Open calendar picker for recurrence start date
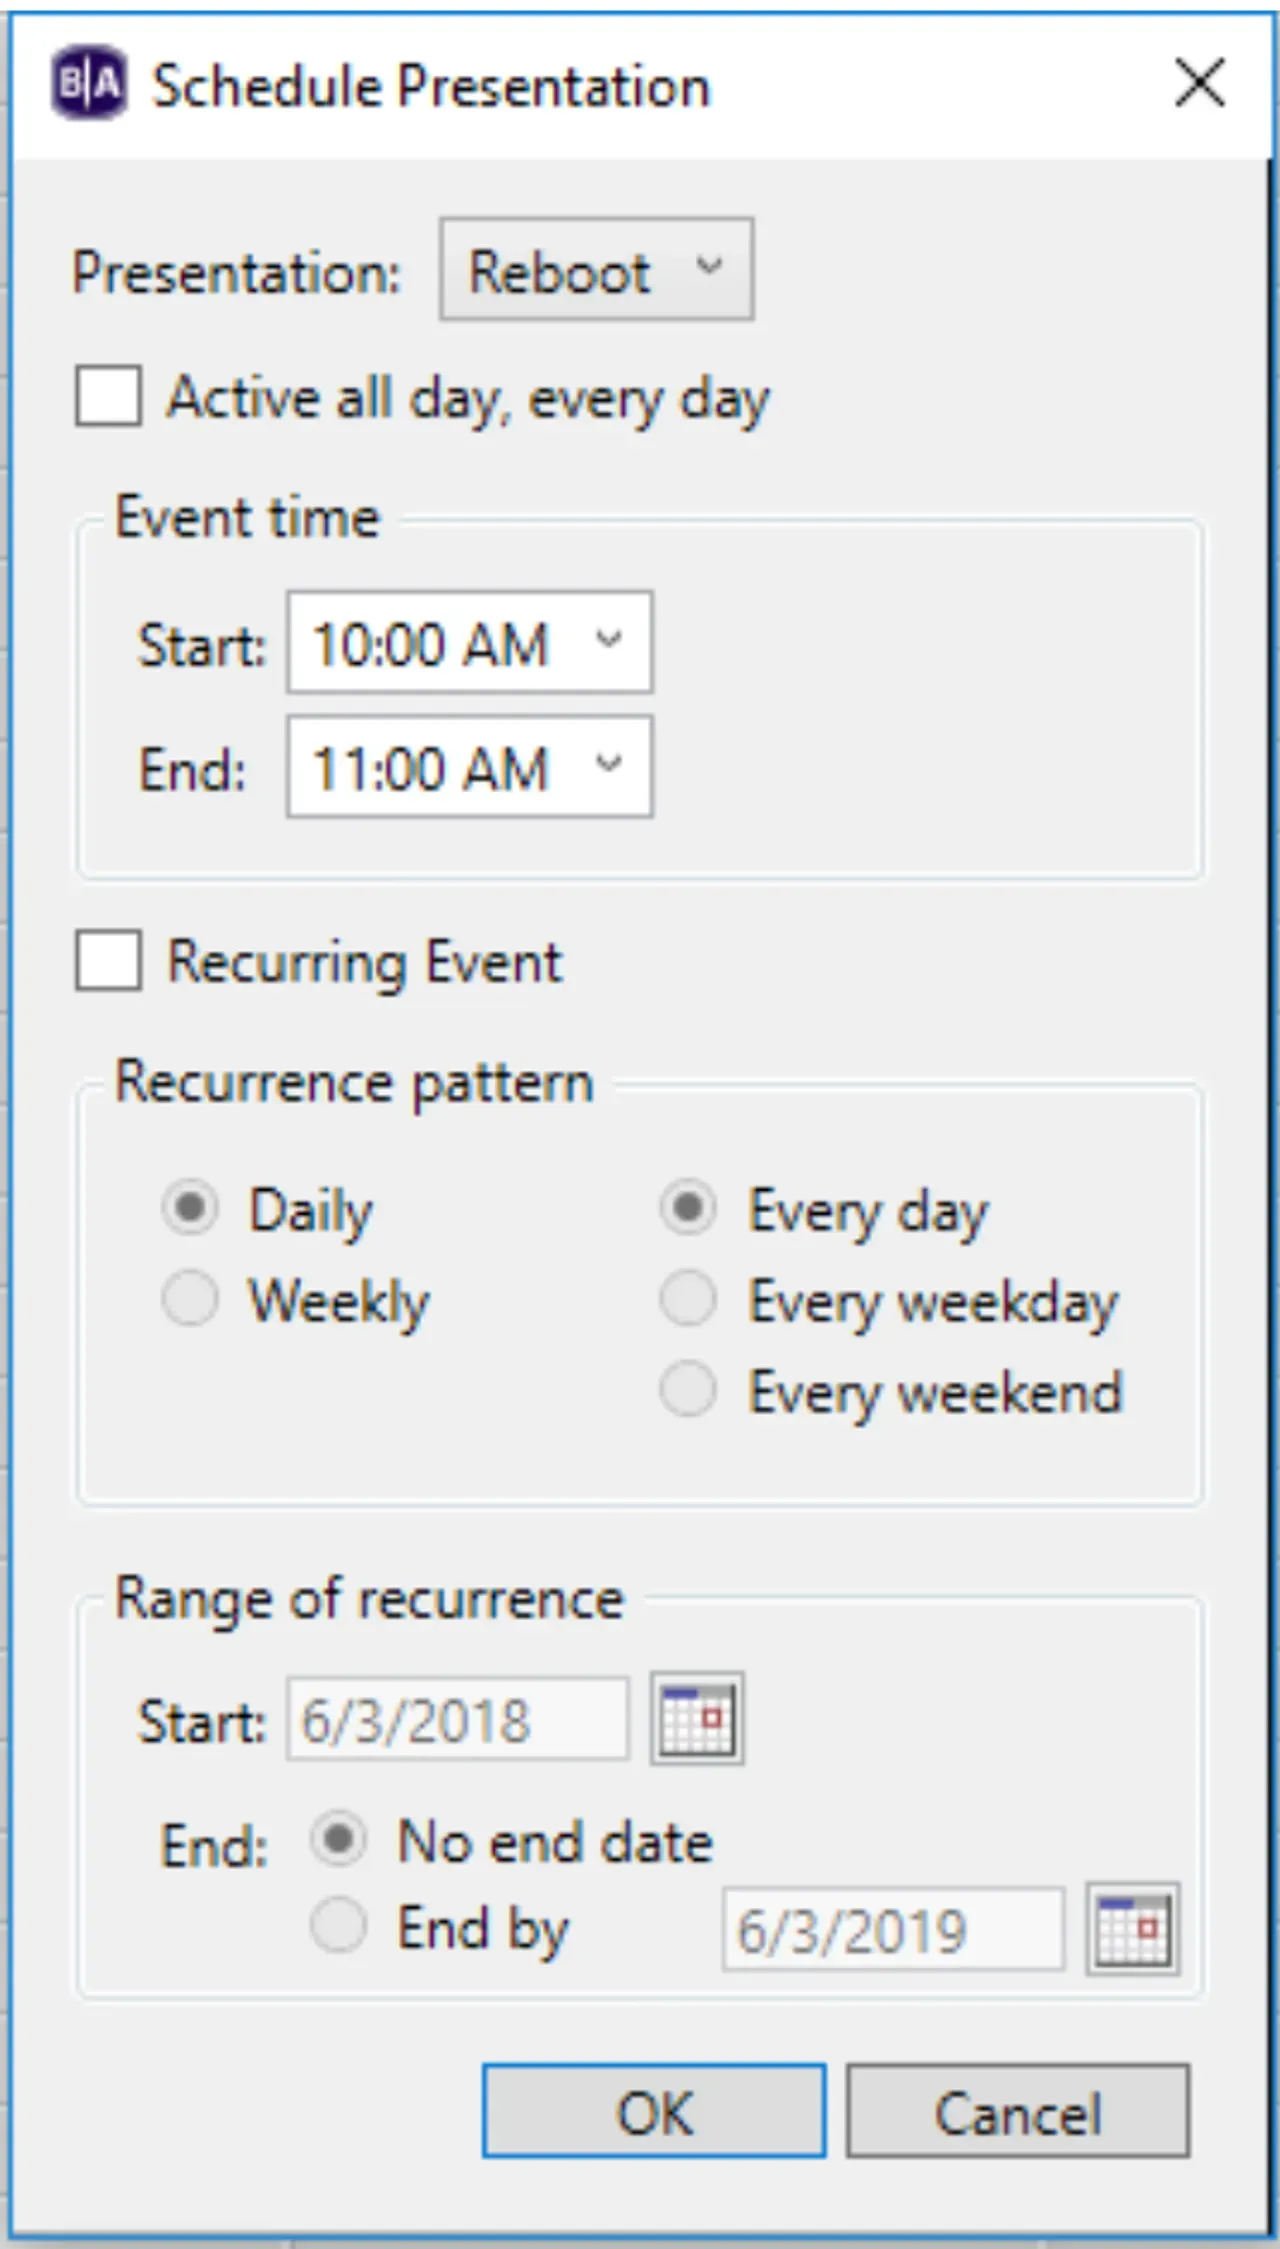 (697, 1719)
